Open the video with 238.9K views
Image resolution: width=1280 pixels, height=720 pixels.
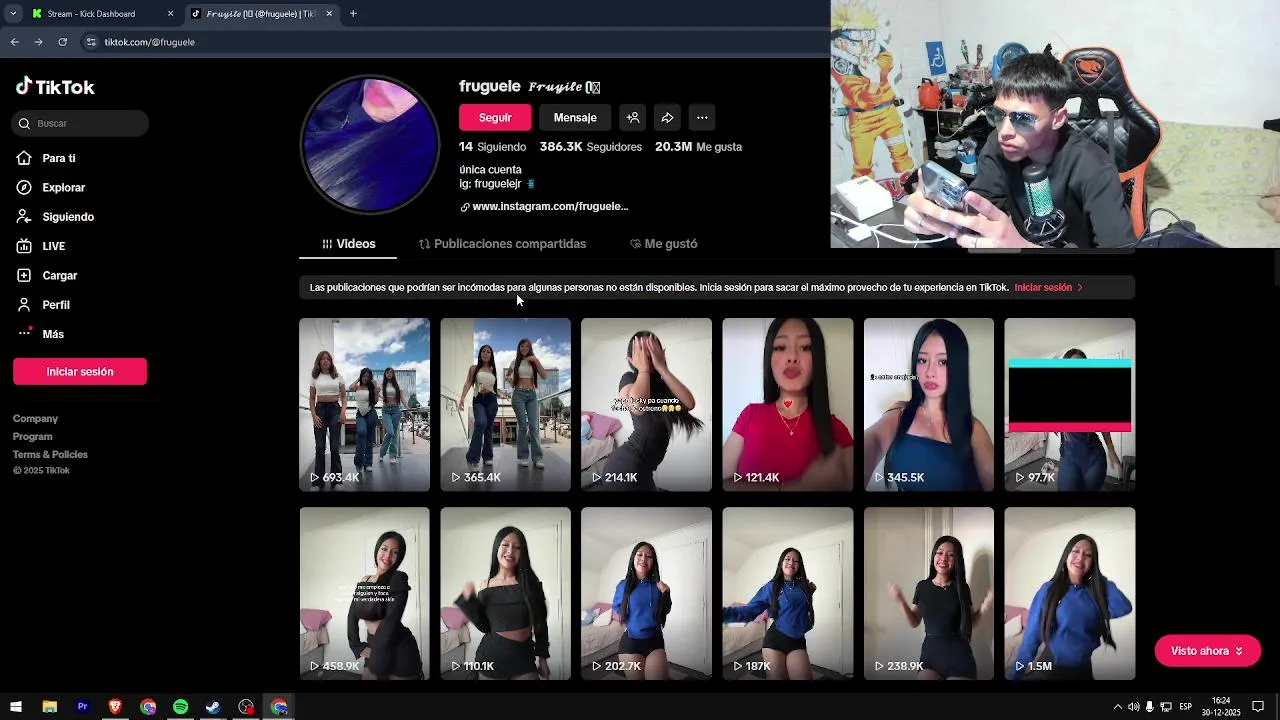click(x=929, y=593)
